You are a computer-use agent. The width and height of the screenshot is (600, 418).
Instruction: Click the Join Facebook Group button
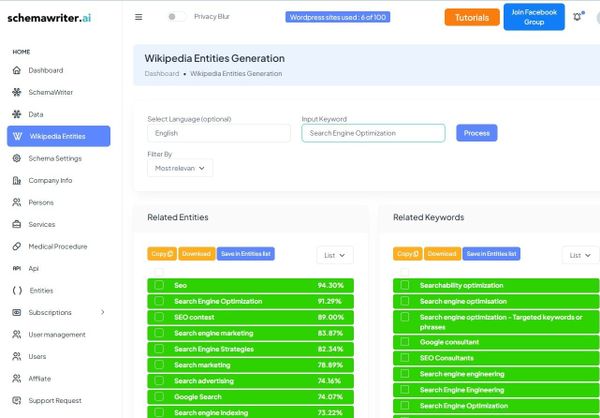(534, 17)
